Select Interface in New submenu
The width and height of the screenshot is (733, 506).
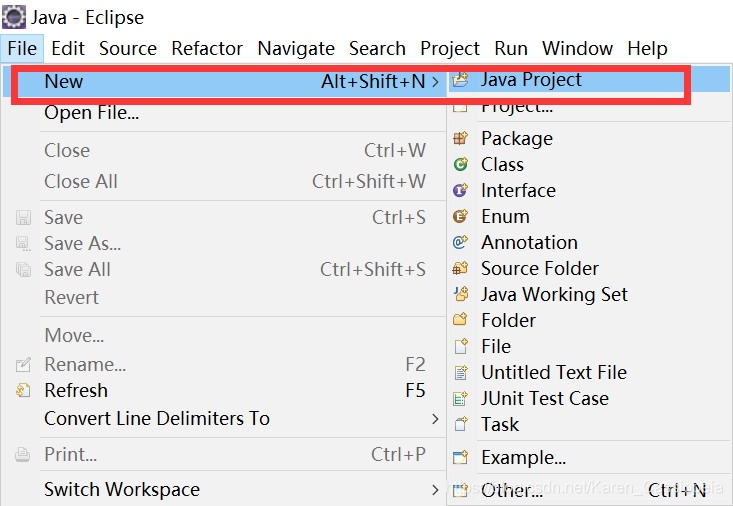click(589, 190)
